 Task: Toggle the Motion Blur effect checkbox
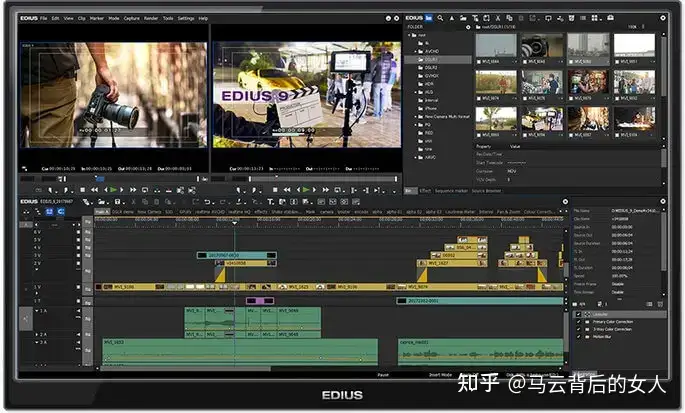point(578,337)
